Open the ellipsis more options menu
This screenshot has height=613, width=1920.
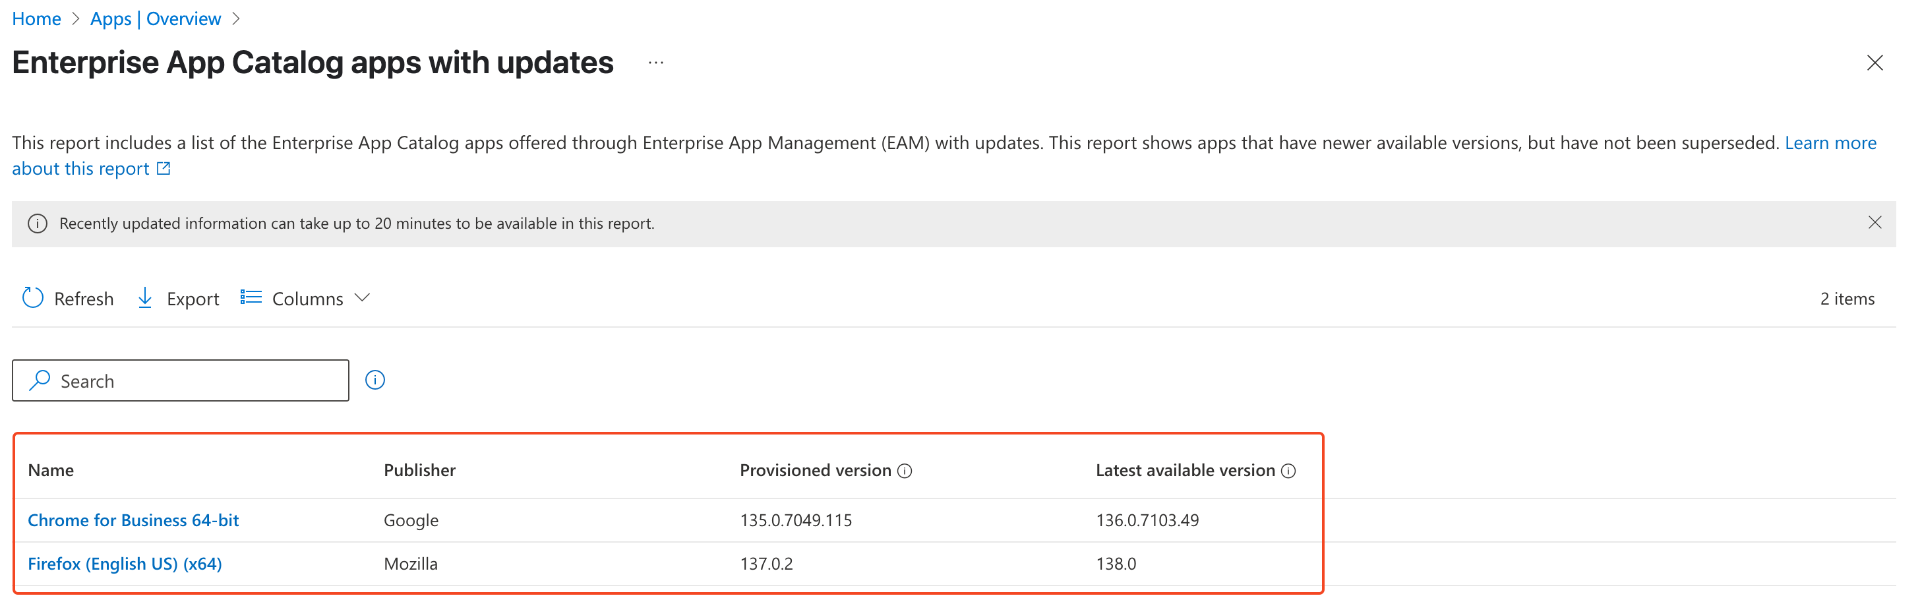(656, 62)
